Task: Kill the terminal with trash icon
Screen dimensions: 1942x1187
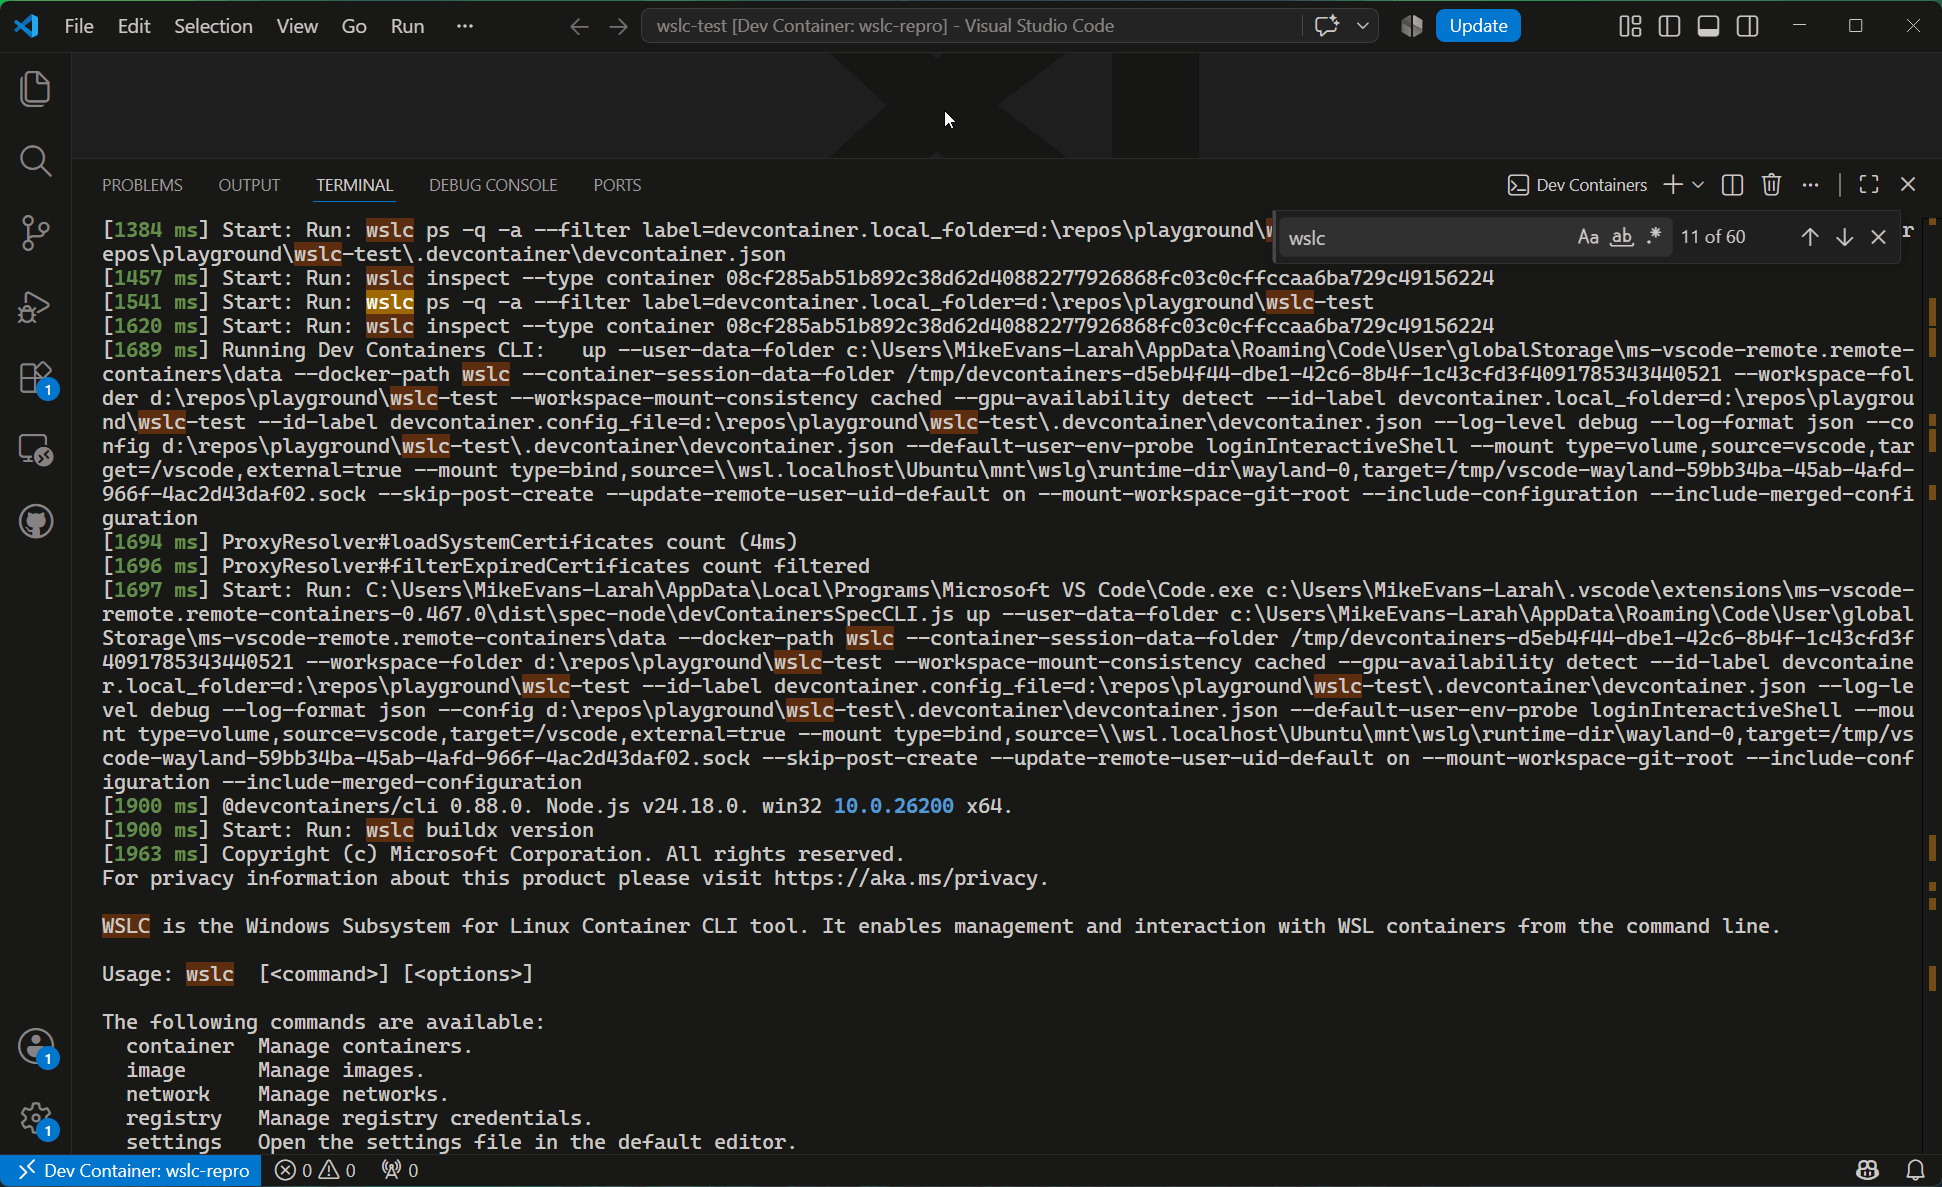Action: (x=1771, y=185)
